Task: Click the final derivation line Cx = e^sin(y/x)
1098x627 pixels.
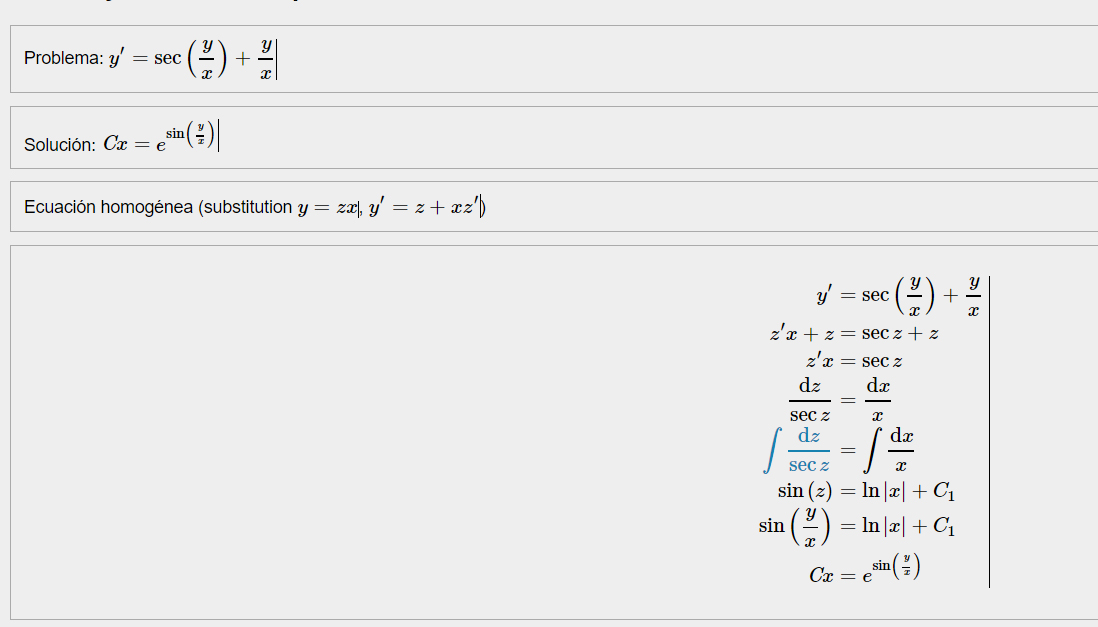Action: (x=865, y=572)
